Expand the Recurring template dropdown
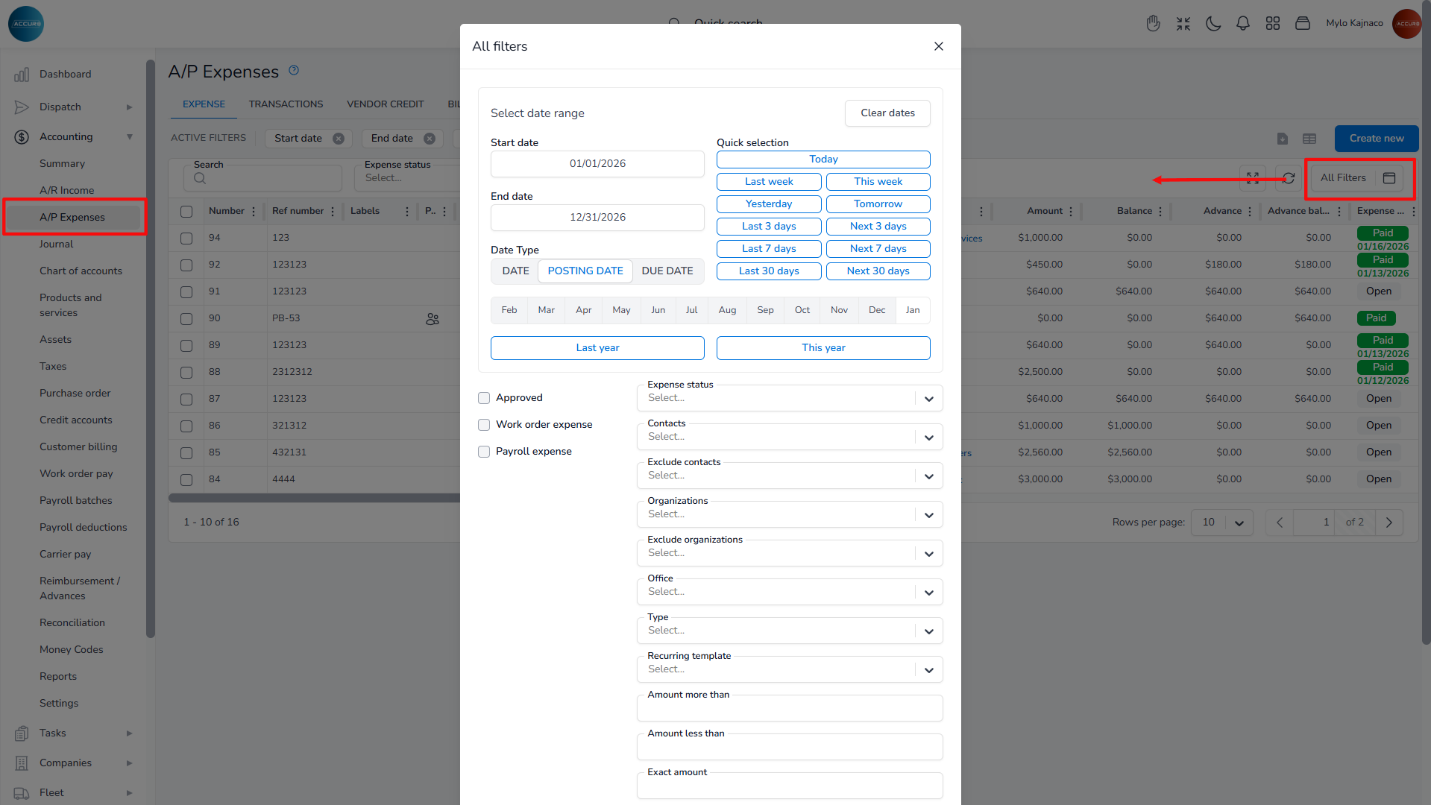The height and width of the screenshot is (805, 1431). [928, 670]
